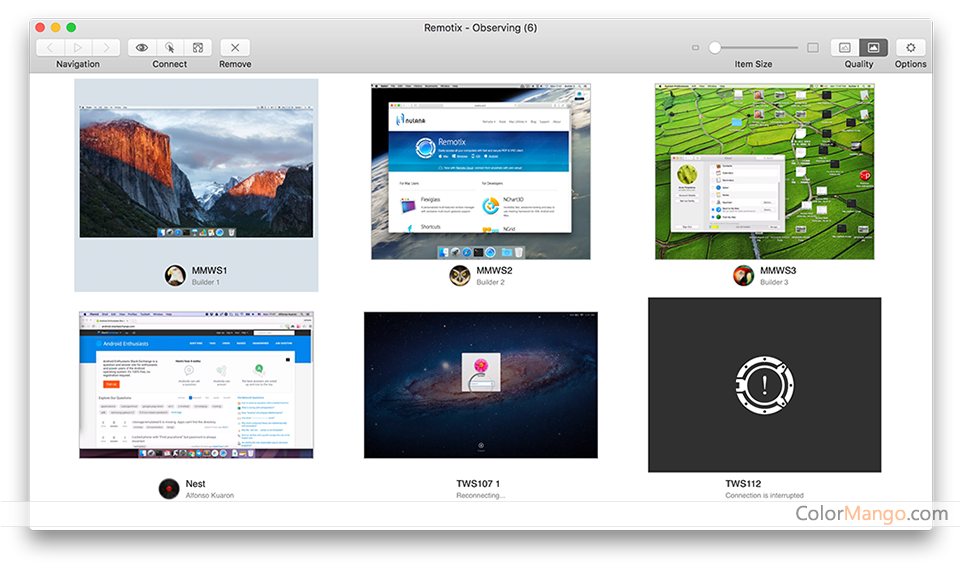This screenshot has width=960, height=580.
Task: Adjust the Item Size slider
Action: tap(715, 47)
